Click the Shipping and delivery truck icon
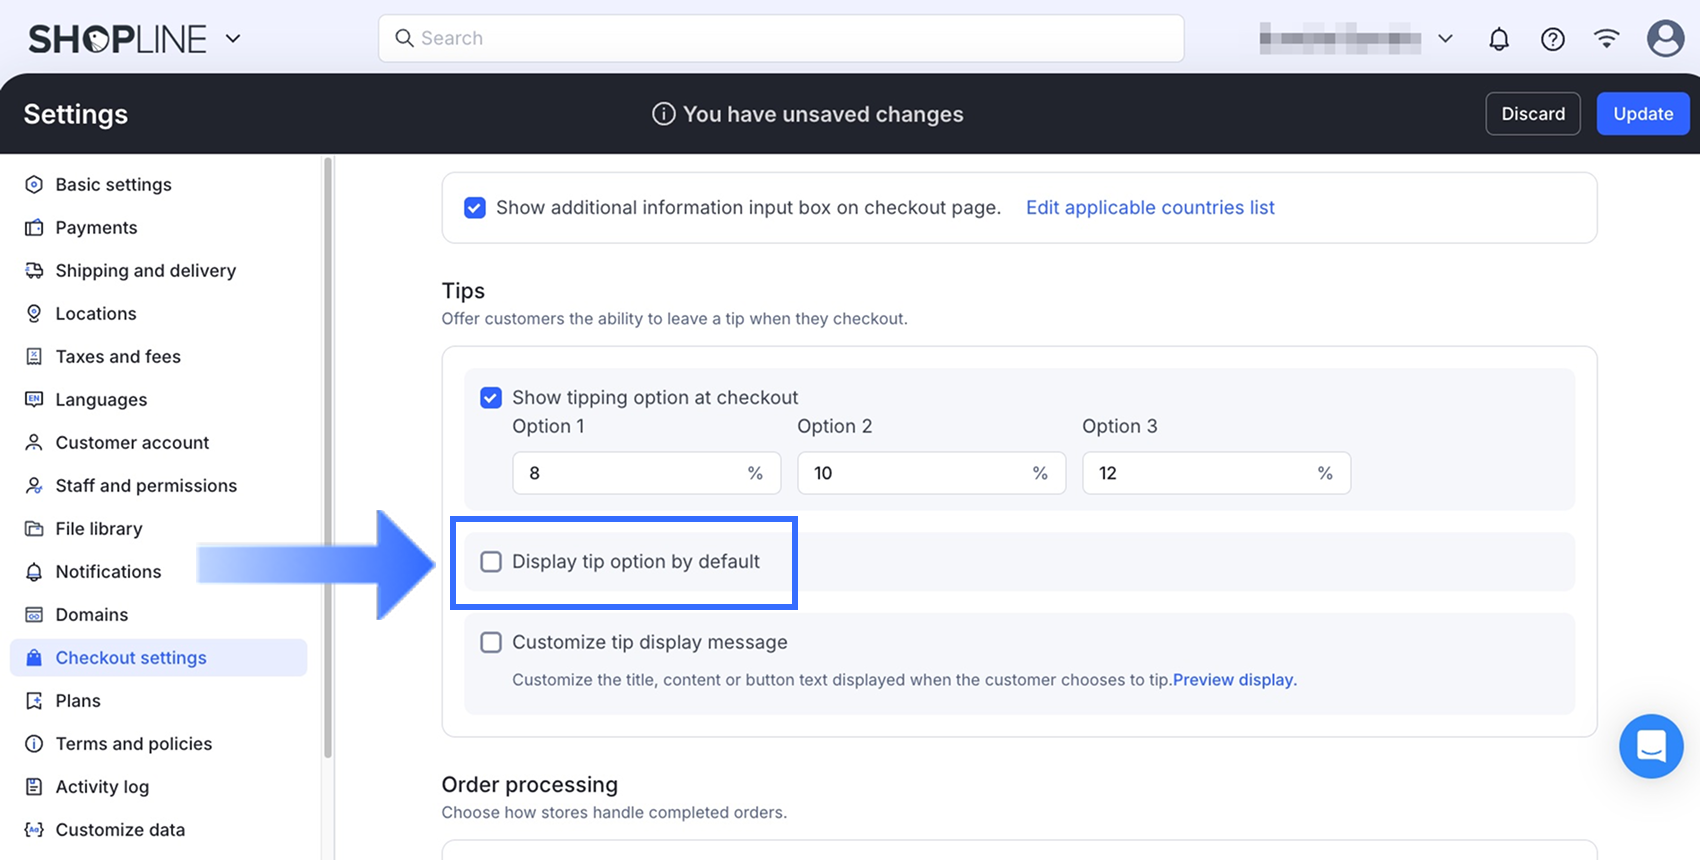The height and width of the screenshot is (860, 1700). [34, 271]
